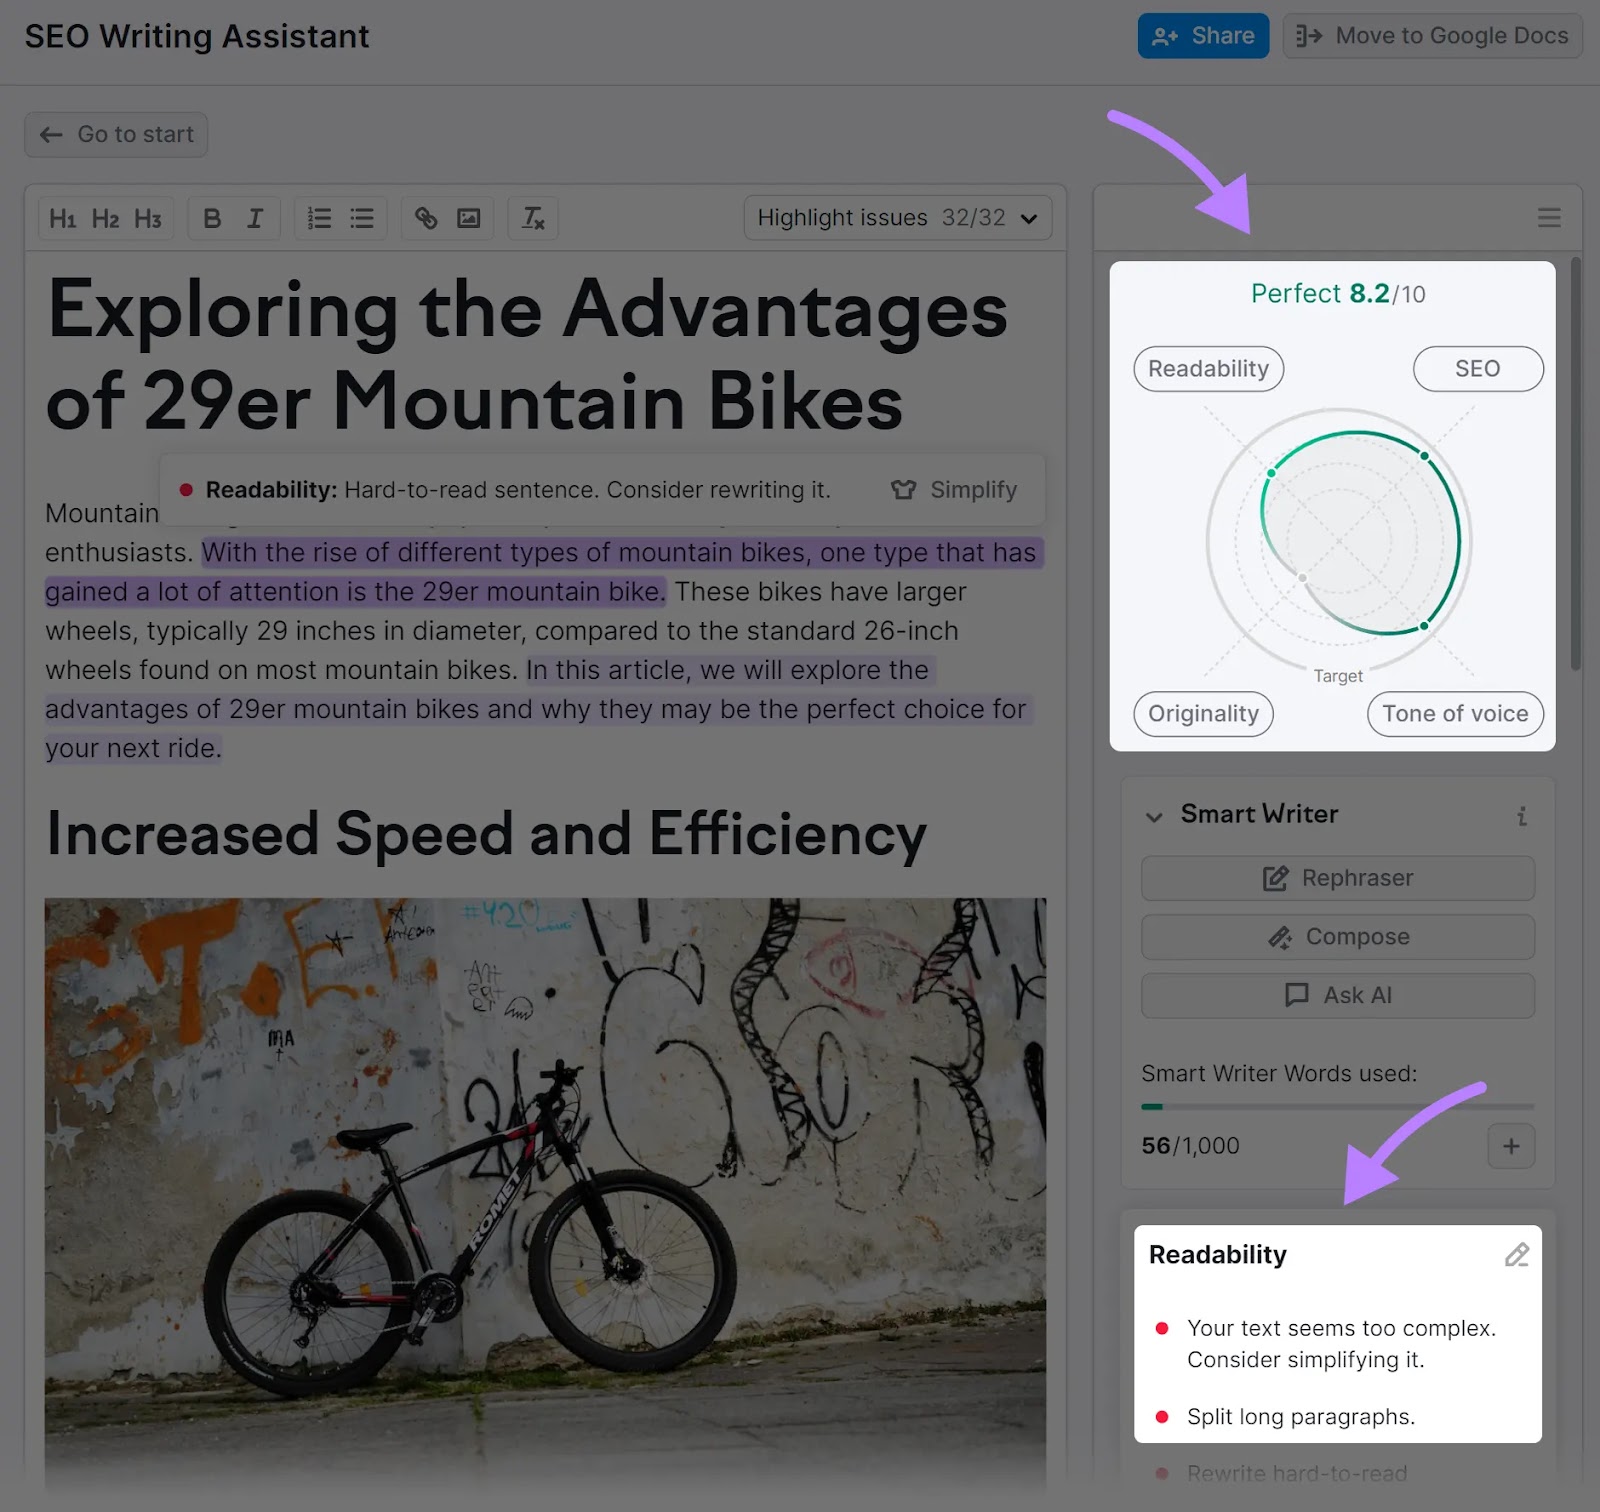1600x1512 pixels.
Task: Insert a hyperlink
Action: click(x=425, y=218)
